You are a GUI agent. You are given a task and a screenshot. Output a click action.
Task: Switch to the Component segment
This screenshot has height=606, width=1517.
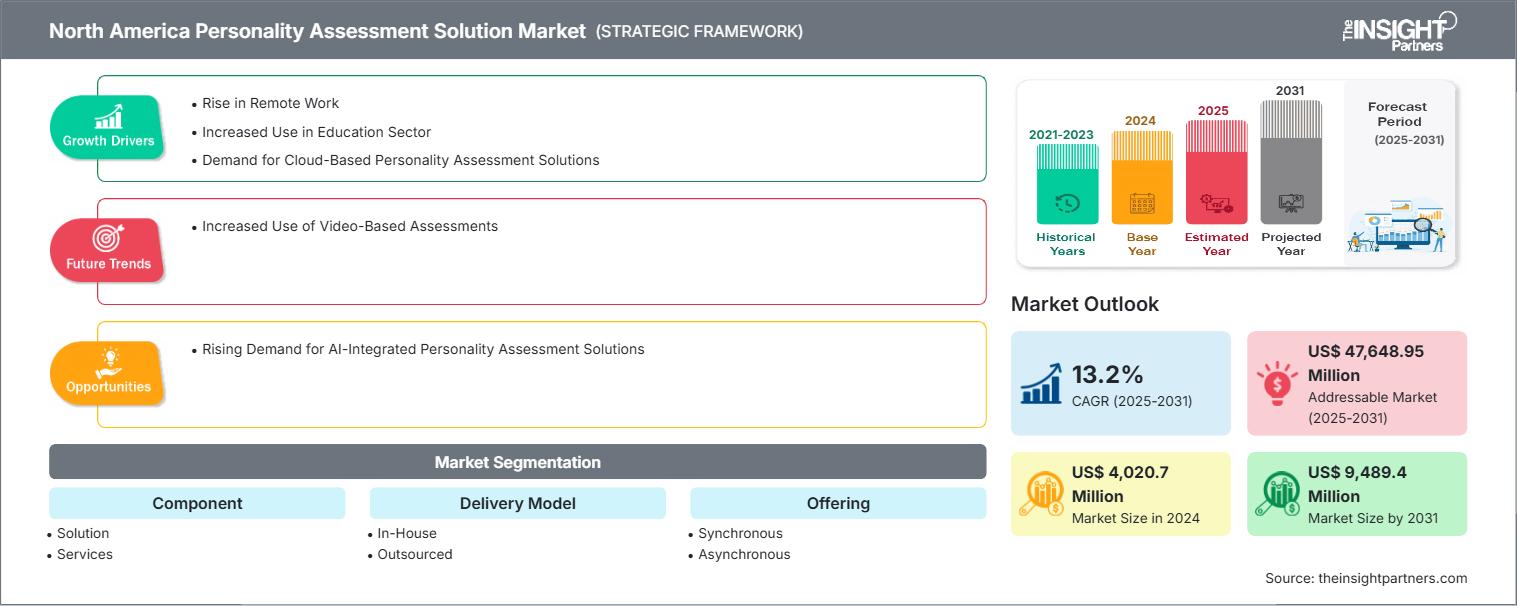(x=197, y=503)
